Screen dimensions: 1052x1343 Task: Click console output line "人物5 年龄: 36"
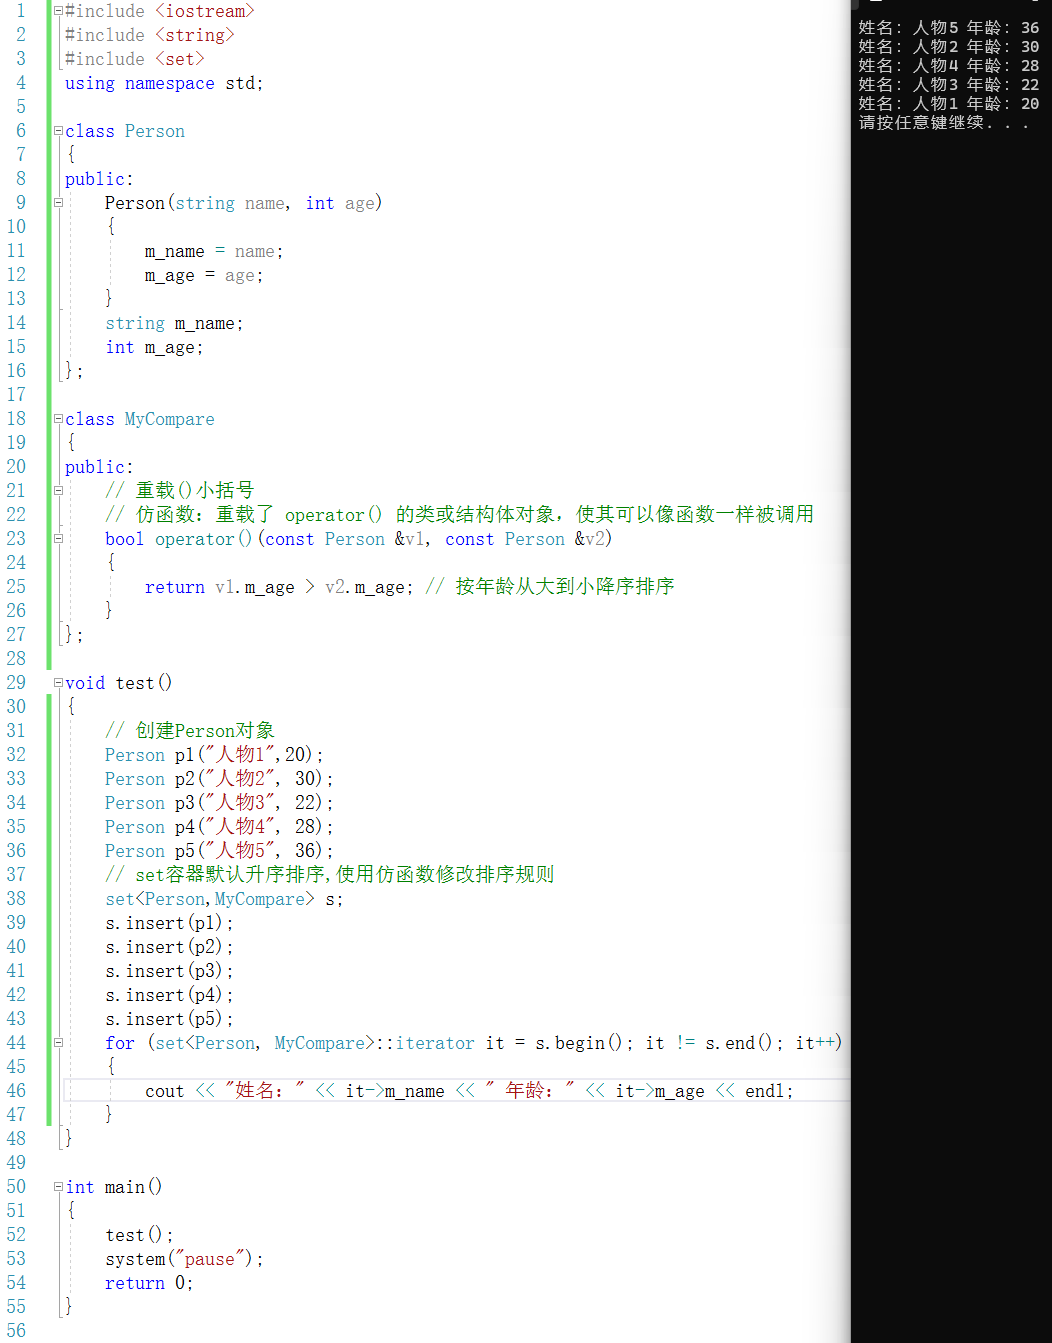point(949,28)
